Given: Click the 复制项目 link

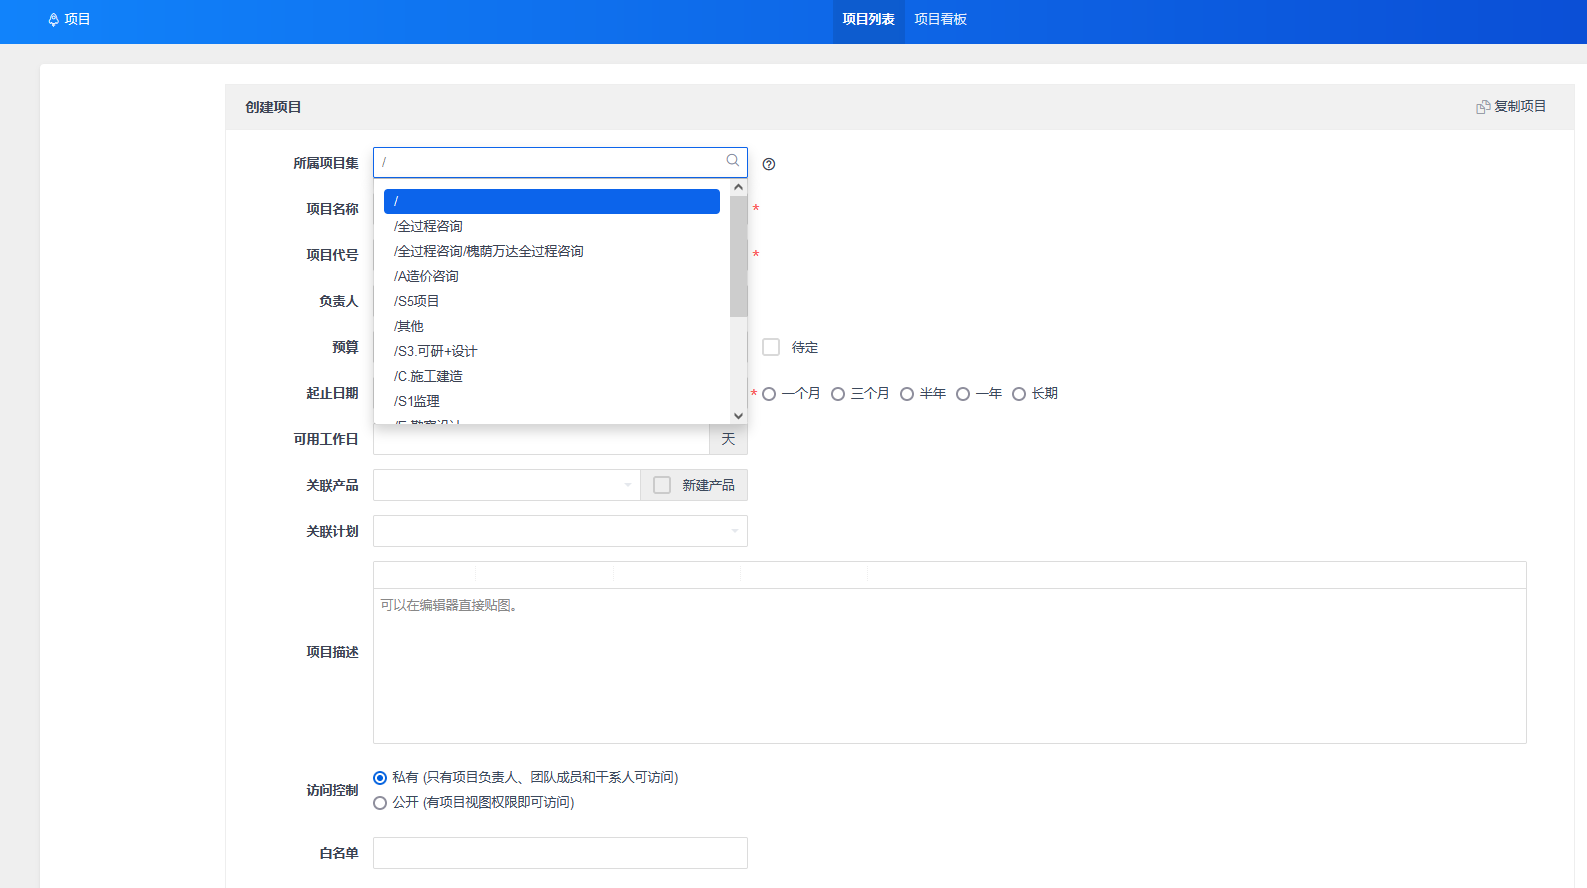Looking at the screenshot, I should click(1519, 107).
